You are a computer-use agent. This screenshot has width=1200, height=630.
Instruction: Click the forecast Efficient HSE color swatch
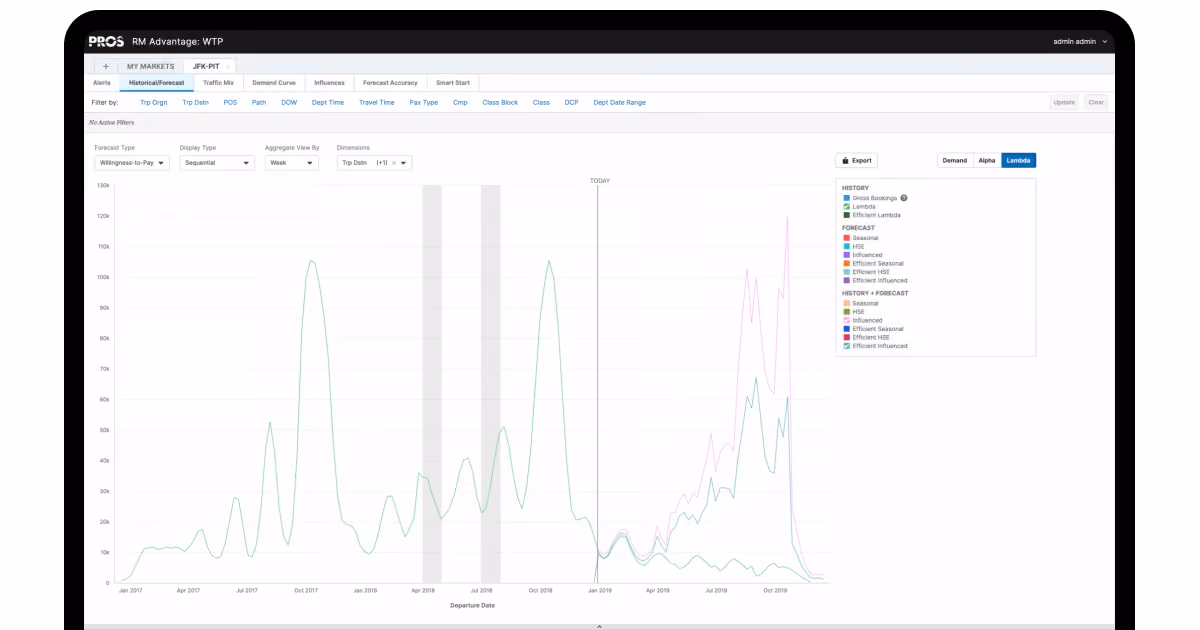(x=846, y=272)
